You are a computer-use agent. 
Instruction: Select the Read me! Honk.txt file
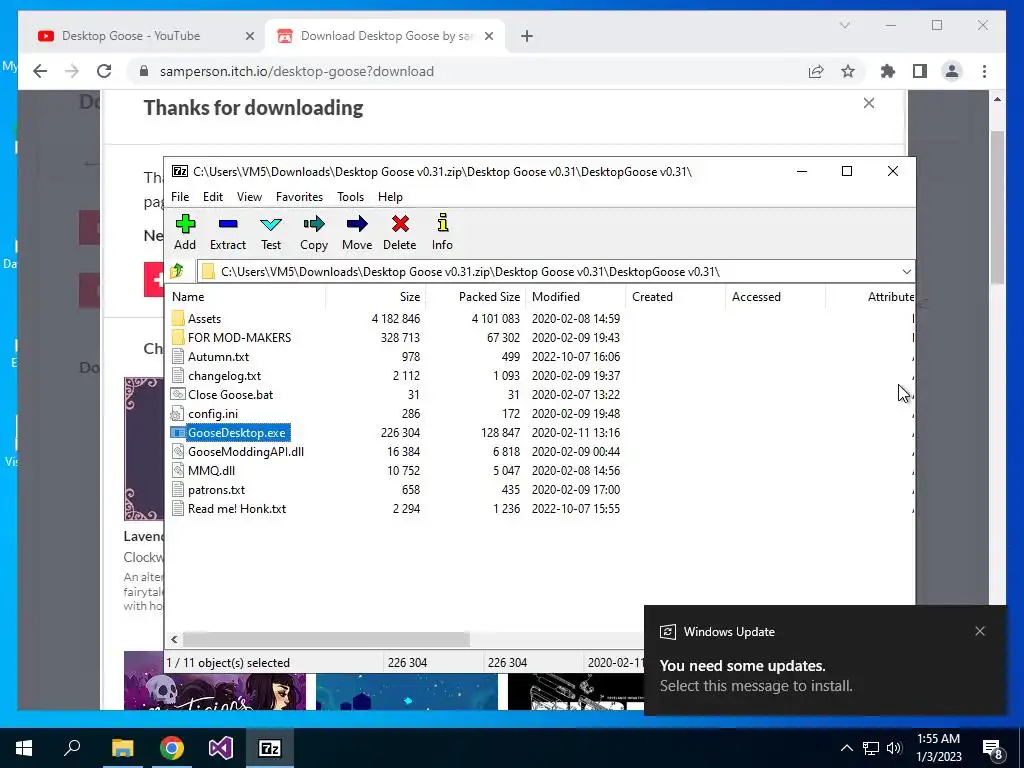[236, 508]
